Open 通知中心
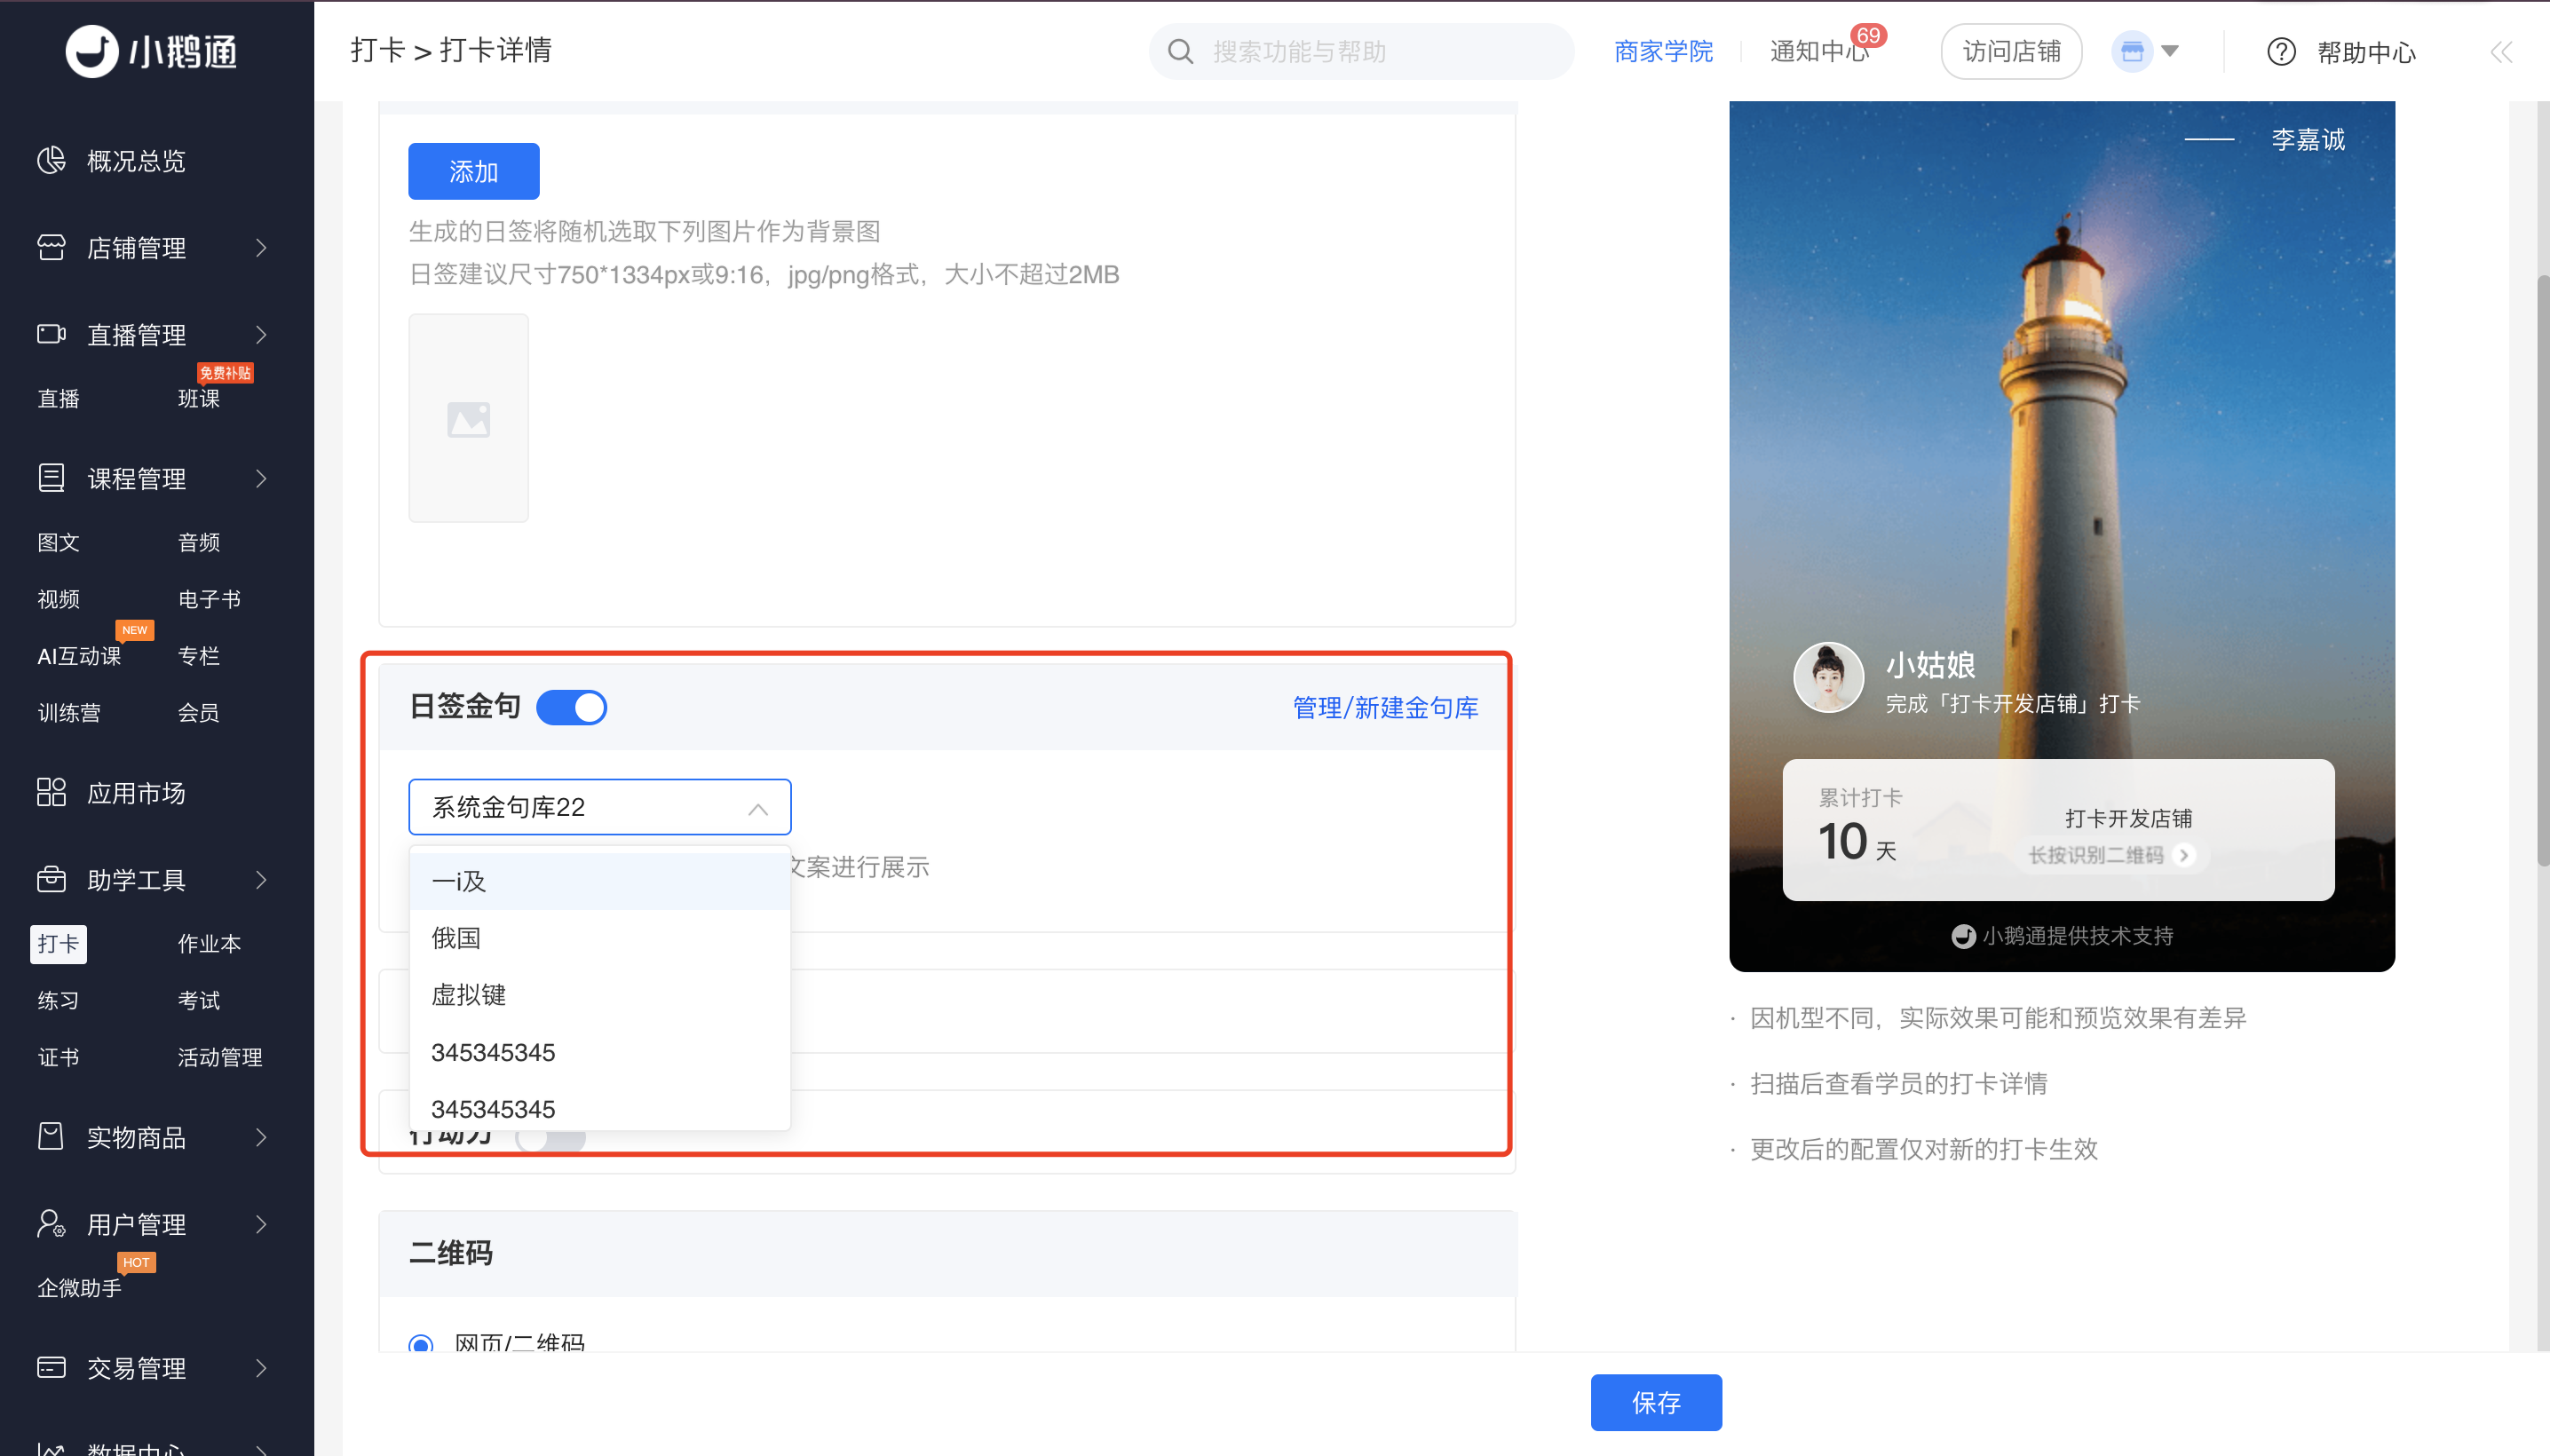 1820,51
